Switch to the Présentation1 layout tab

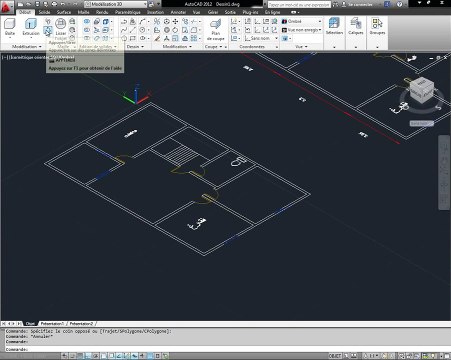[x=53, y=324]
